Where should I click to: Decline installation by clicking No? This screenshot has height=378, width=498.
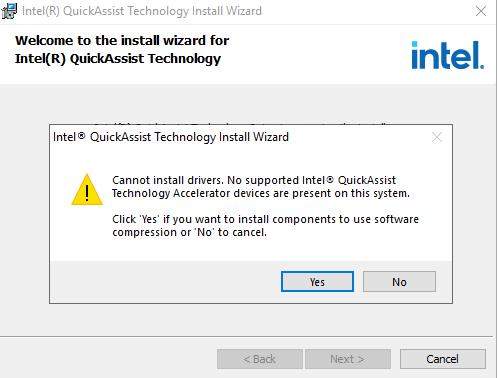click(399, 282)
